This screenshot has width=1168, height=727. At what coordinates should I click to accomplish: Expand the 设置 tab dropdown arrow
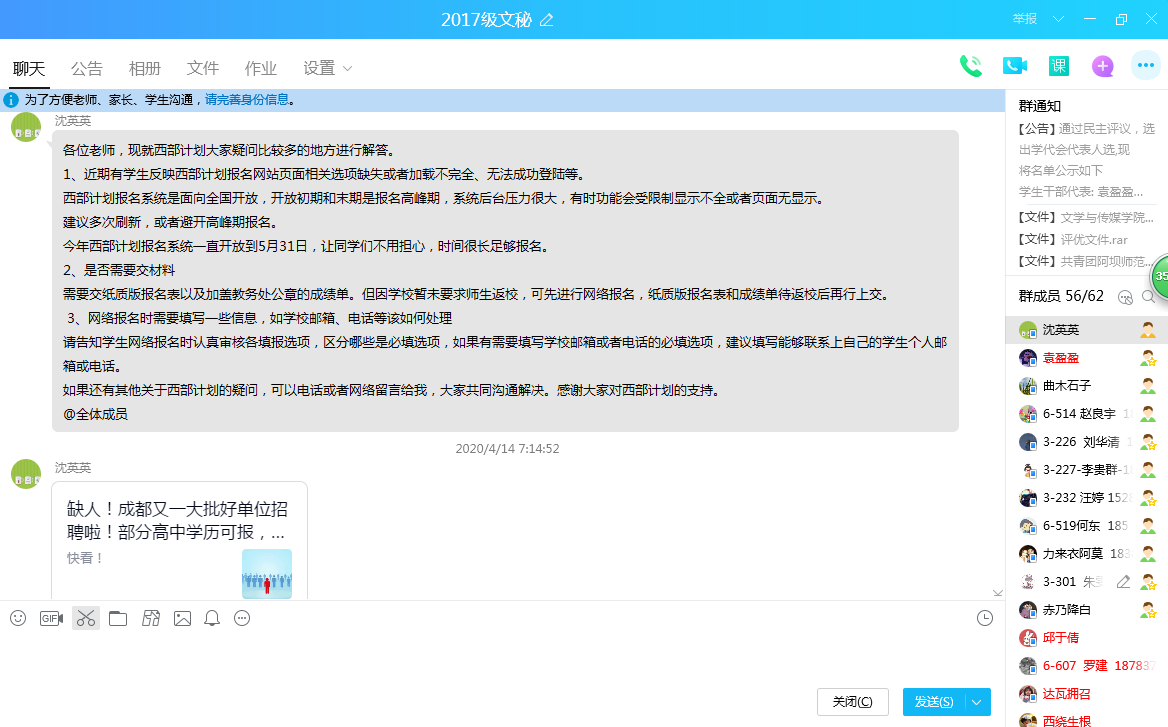(x=348, y=68)
